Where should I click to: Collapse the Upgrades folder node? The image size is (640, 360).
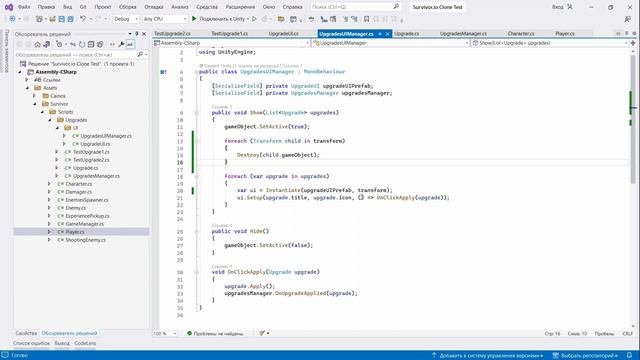tap(50, 120)
